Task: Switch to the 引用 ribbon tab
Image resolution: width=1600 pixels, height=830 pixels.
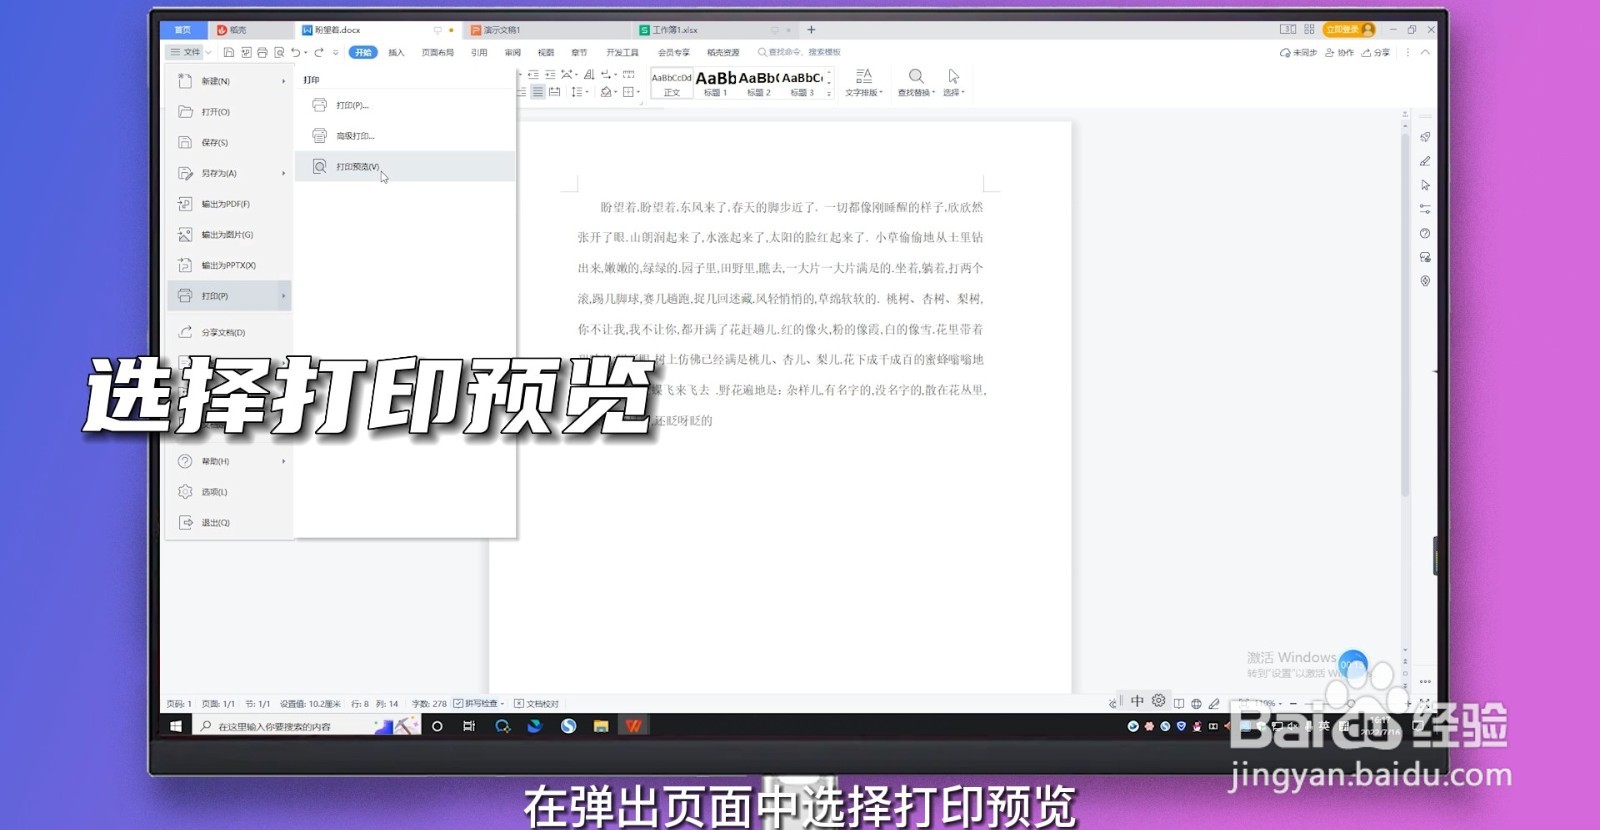Action: [x=479, y=52]
